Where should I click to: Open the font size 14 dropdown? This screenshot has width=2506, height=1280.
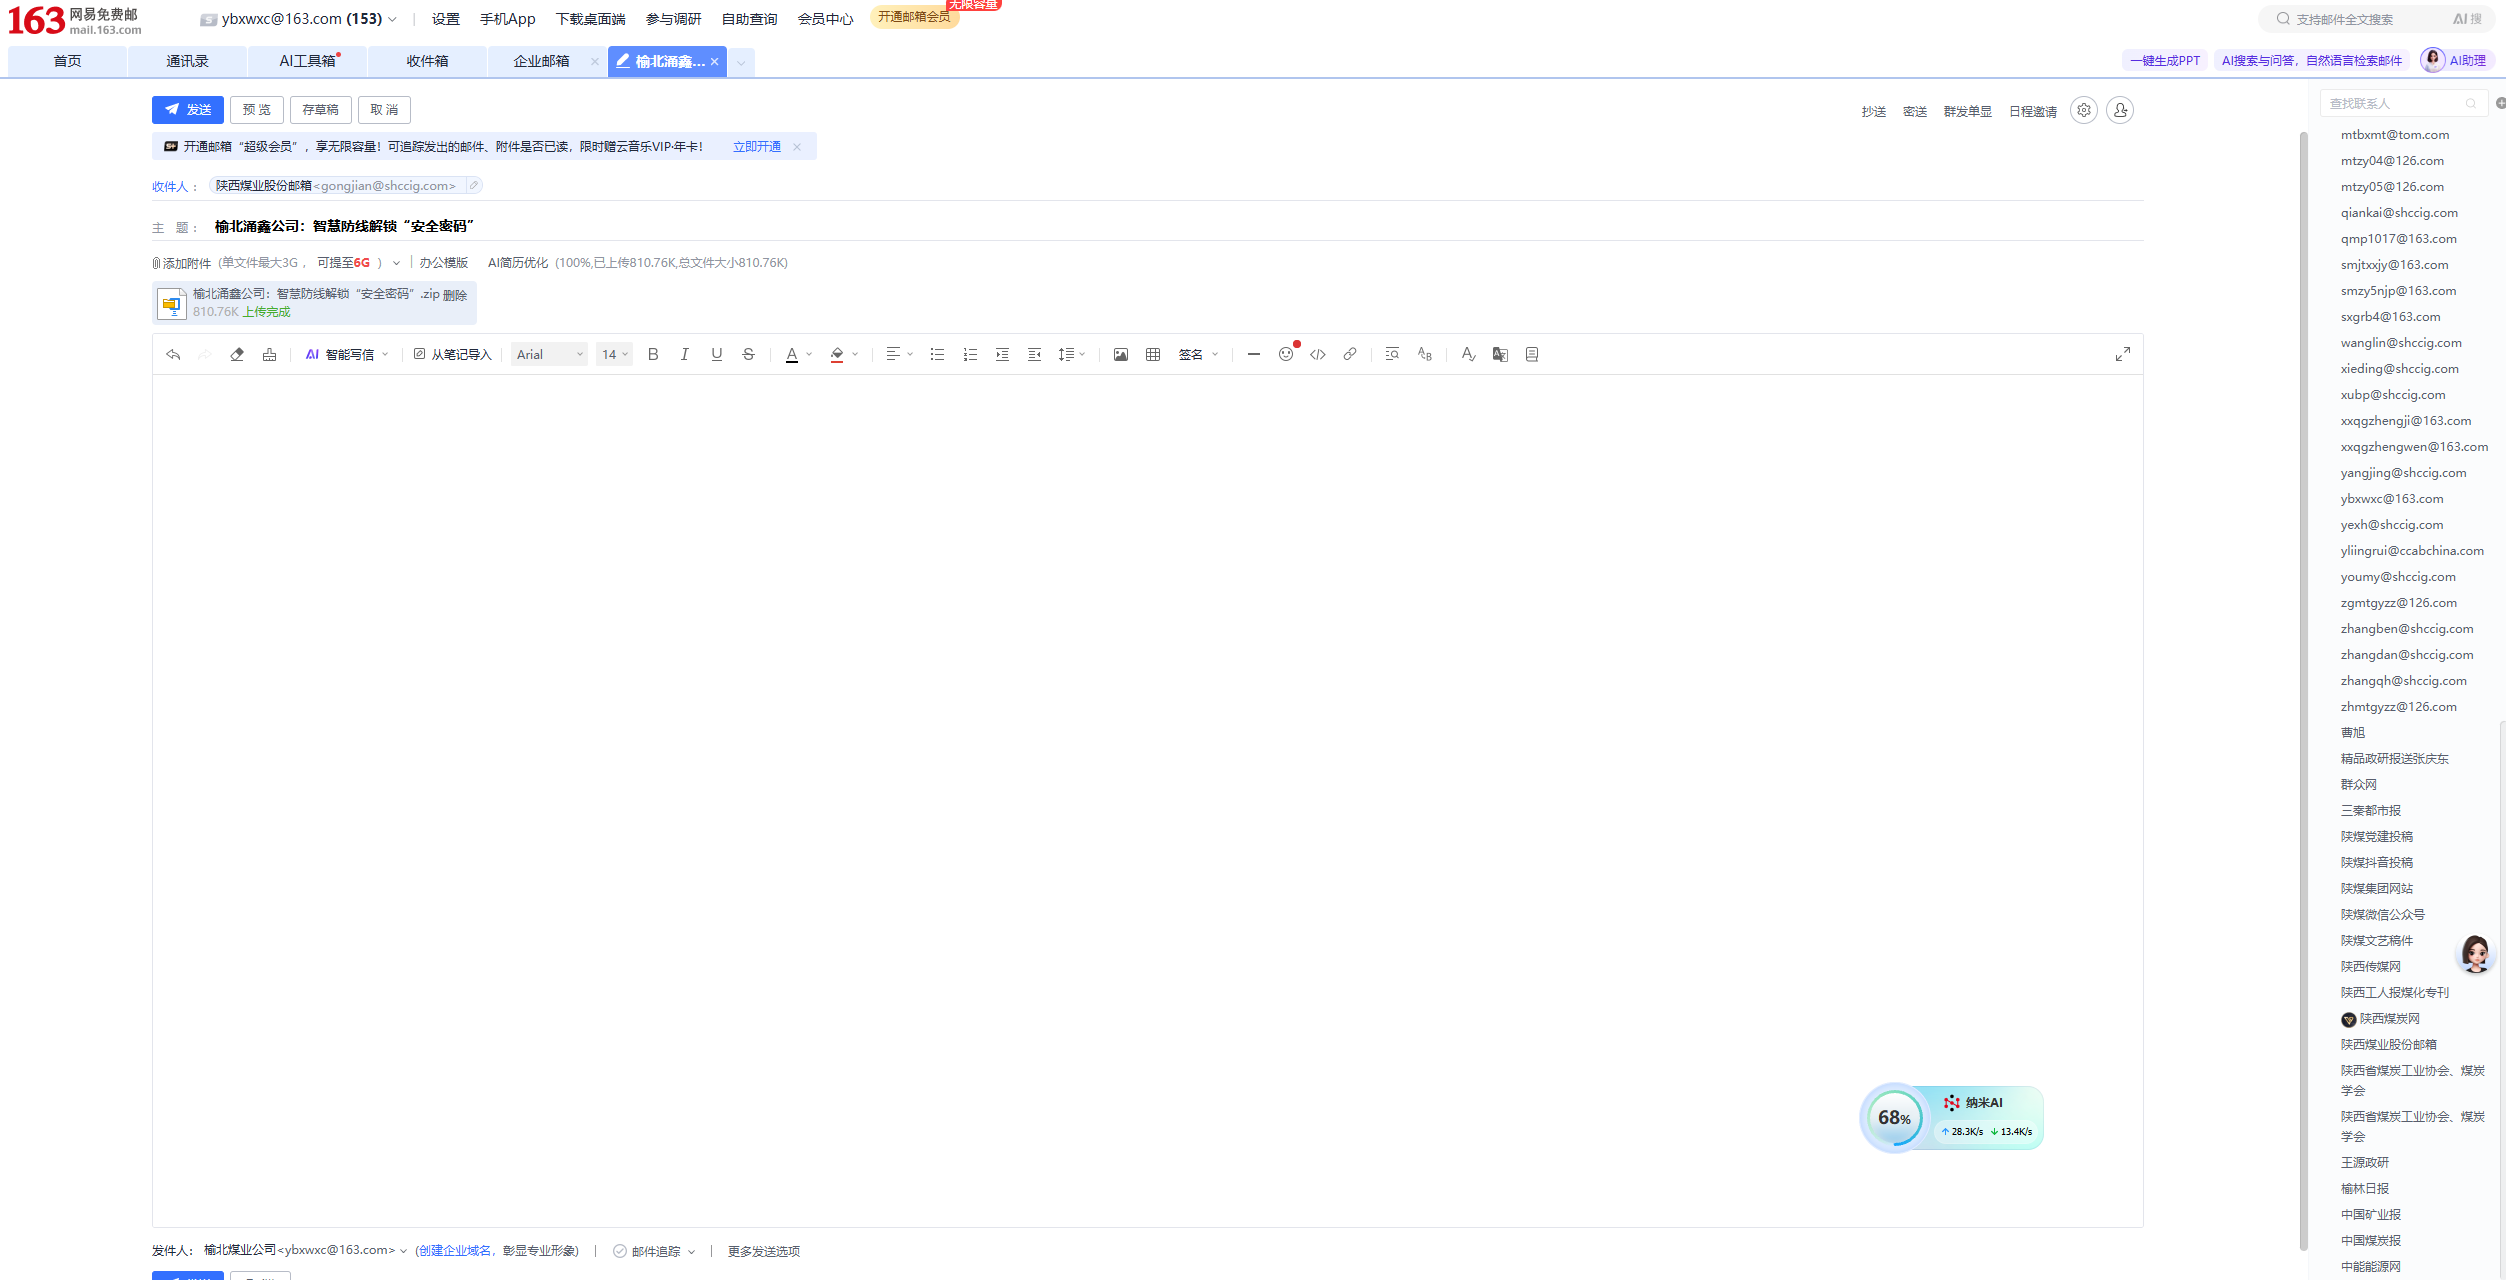(x=614, y=354)
